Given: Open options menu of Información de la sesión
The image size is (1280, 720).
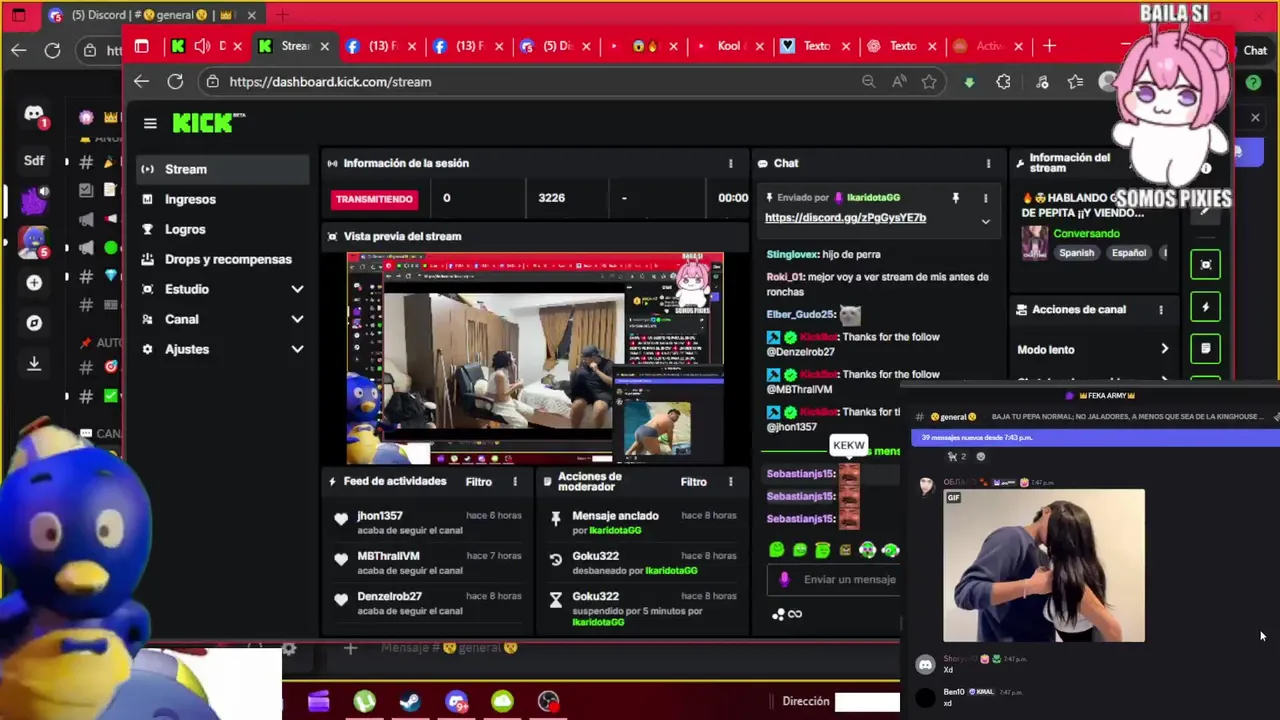Looking at the screenshot, I should (730, 163).
